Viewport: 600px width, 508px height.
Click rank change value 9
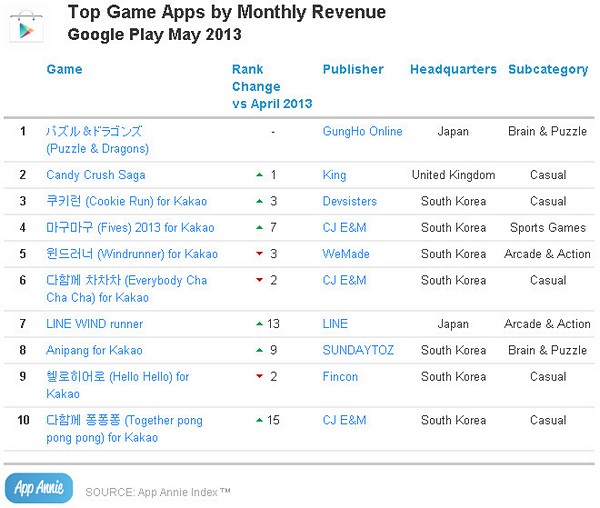pos(273,350)
